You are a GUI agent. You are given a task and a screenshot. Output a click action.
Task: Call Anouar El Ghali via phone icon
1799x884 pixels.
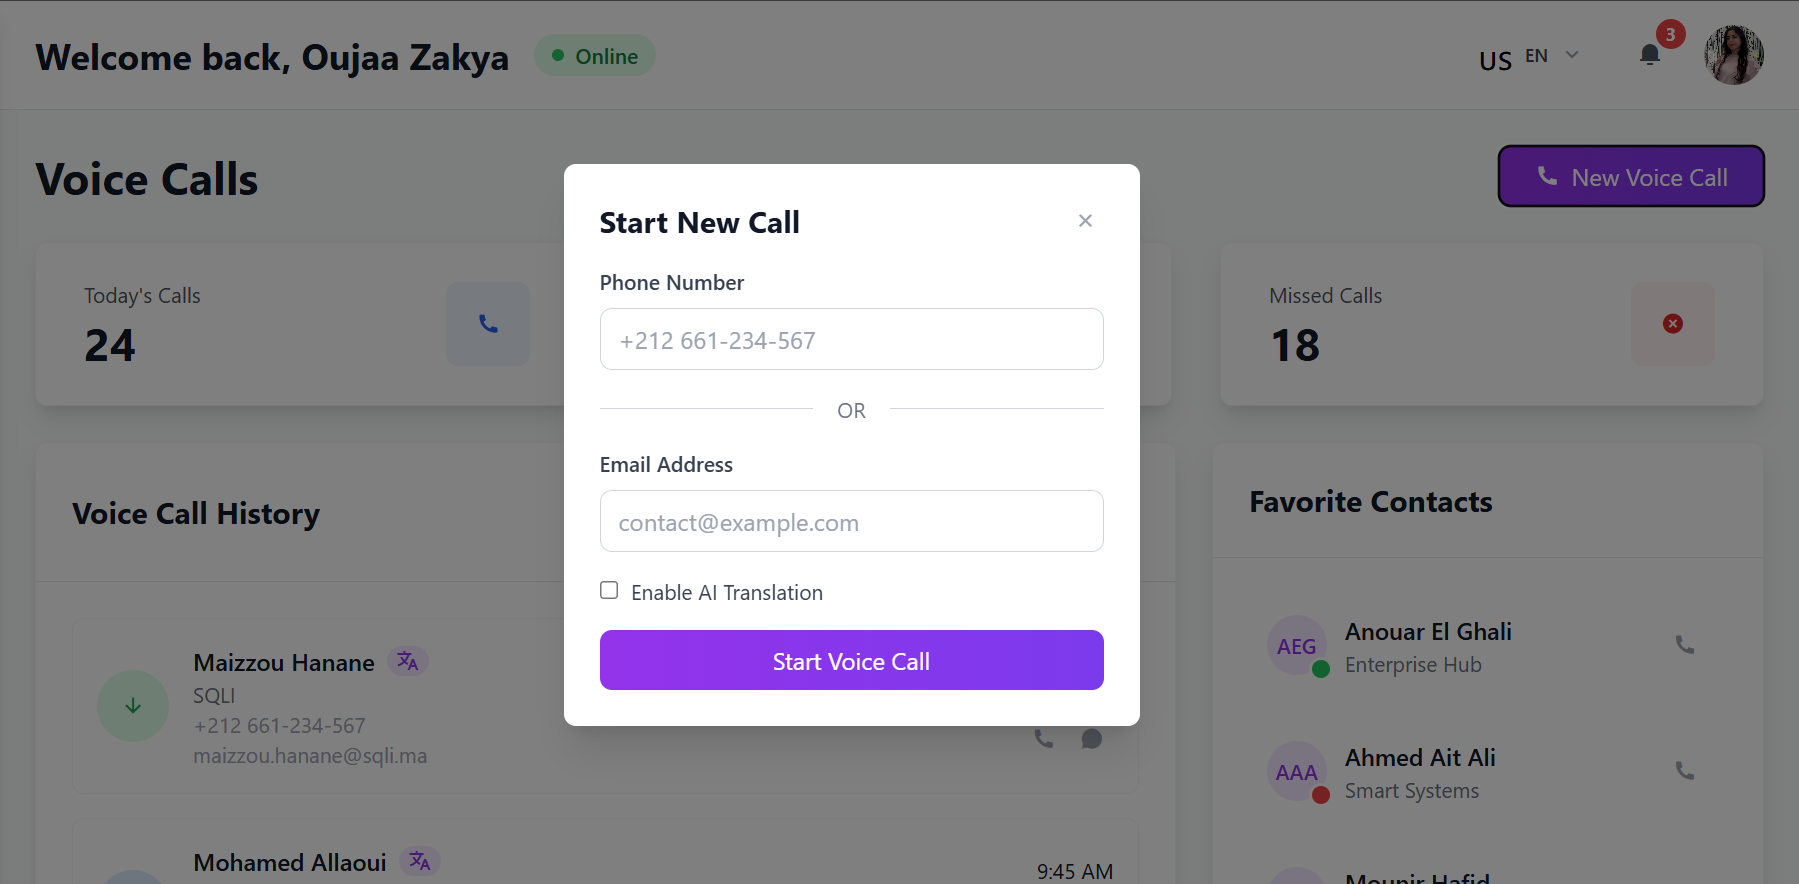click(1685, 645)
